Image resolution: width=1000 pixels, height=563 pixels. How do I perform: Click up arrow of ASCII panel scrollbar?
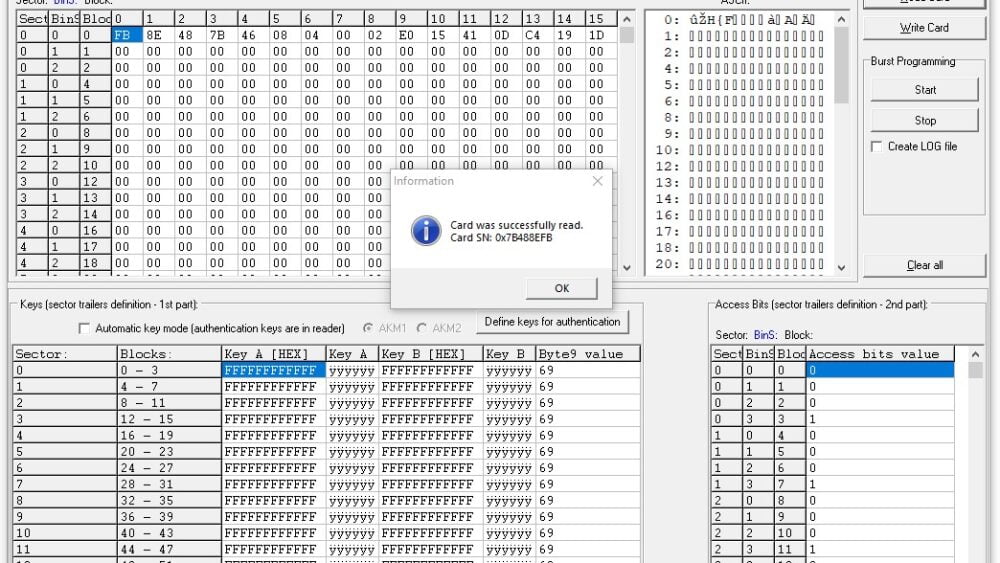coord(841,20)
